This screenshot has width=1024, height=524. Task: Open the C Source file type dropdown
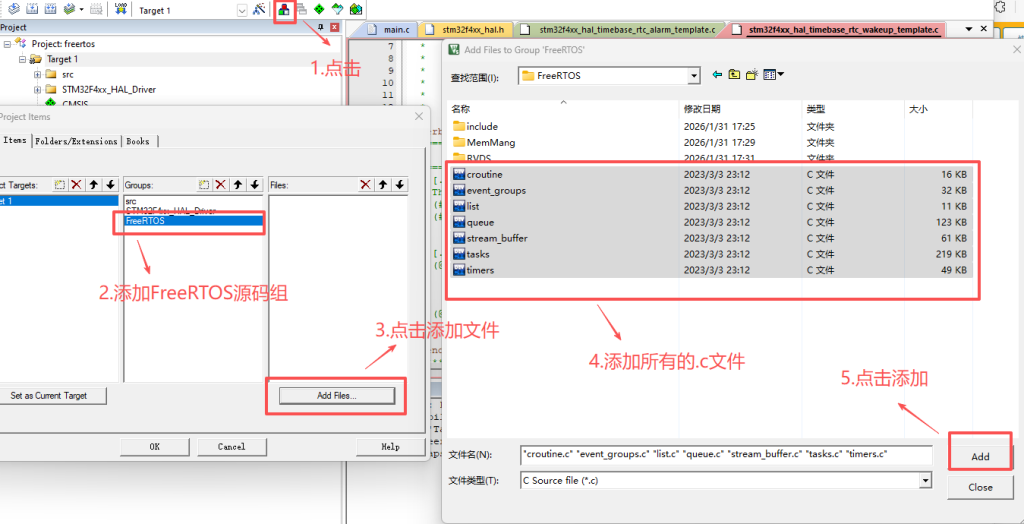click(x=925, y=480)
